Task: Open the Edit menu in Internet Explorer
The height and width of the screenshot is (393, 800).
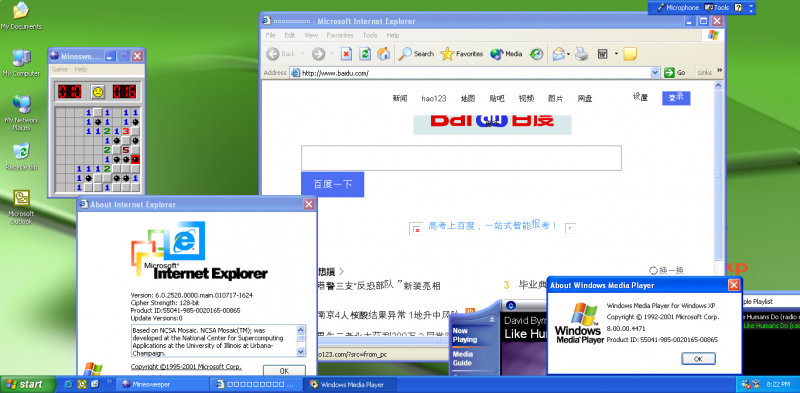Action: (x=290, y=35)
